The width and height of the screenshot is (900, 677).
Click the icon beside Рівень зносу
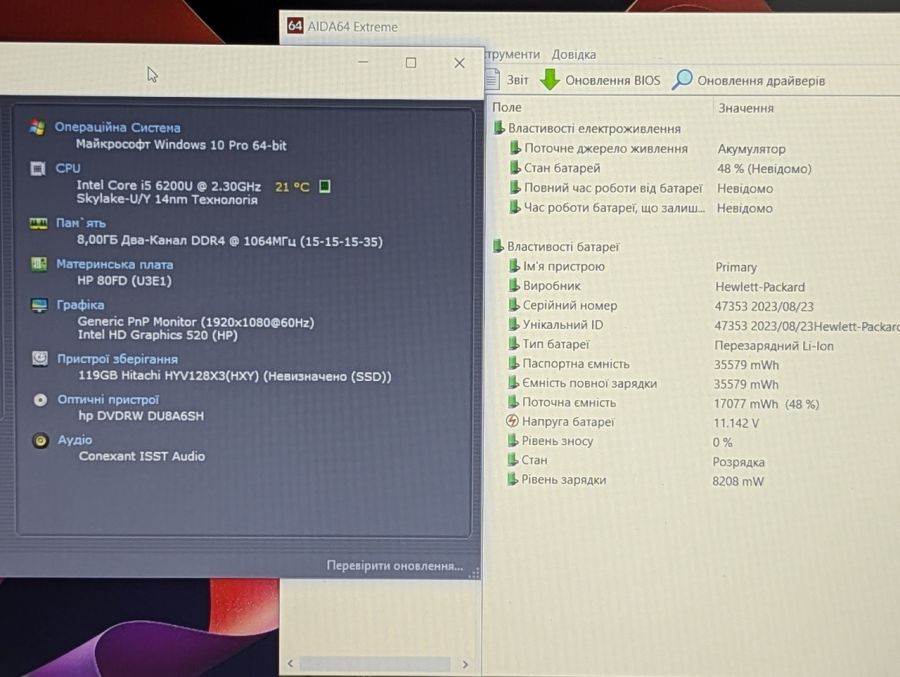(x=512, y=440)
